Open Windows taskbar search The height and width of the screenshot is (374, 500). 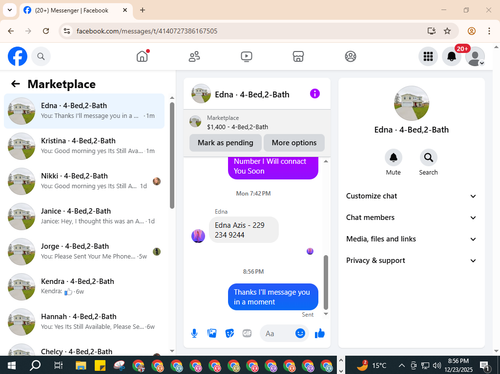35,366
